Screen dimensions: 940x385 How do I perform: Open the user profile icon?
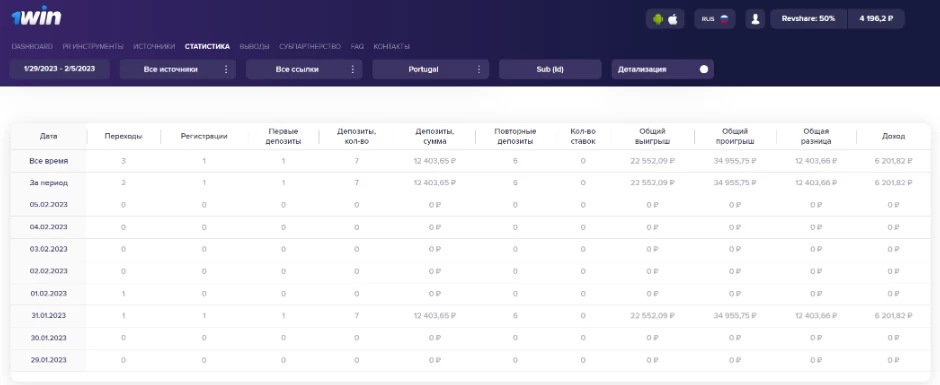[755, 19]
